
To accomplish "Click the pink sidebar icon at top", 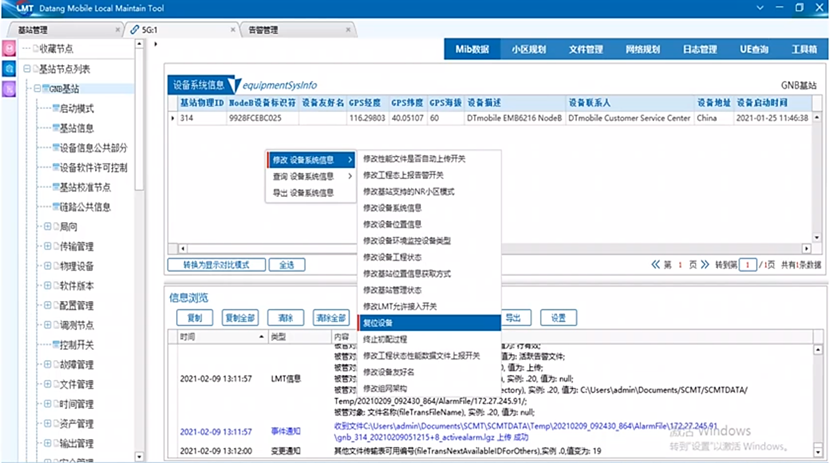I will pos(9,49).
